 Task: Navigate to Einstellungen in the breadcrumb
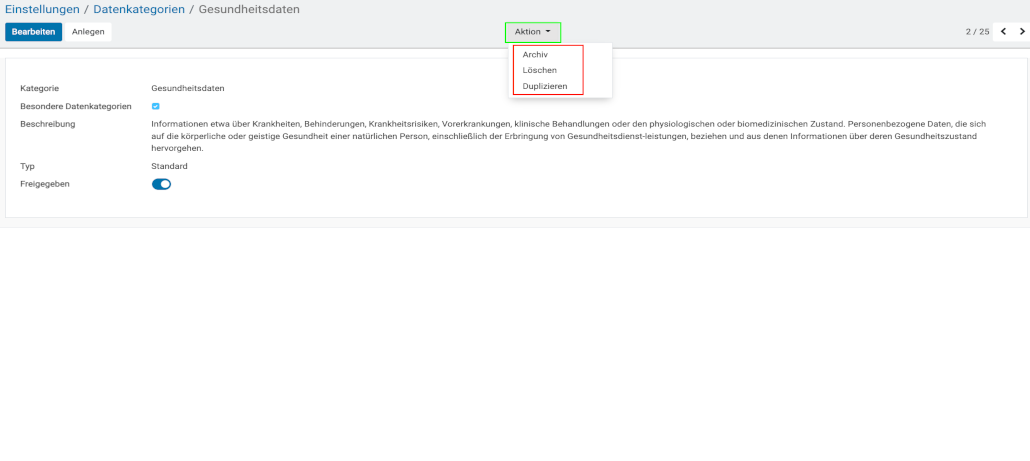(x=42, y=9)
